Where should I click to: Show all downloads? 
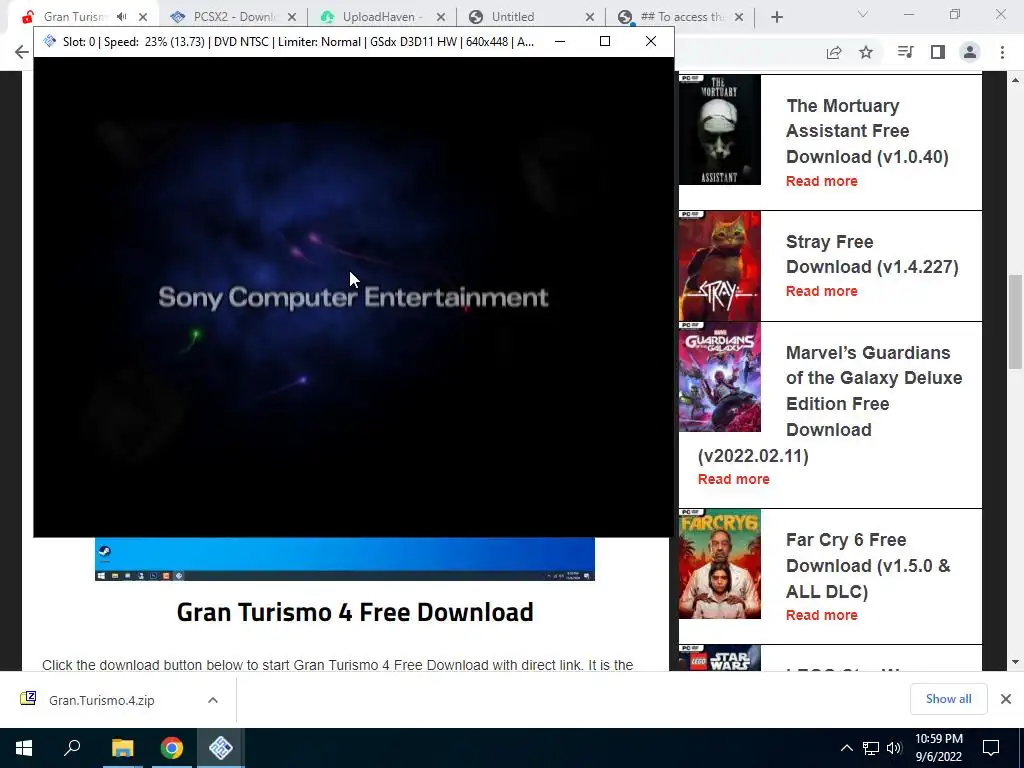pos(948,699)
